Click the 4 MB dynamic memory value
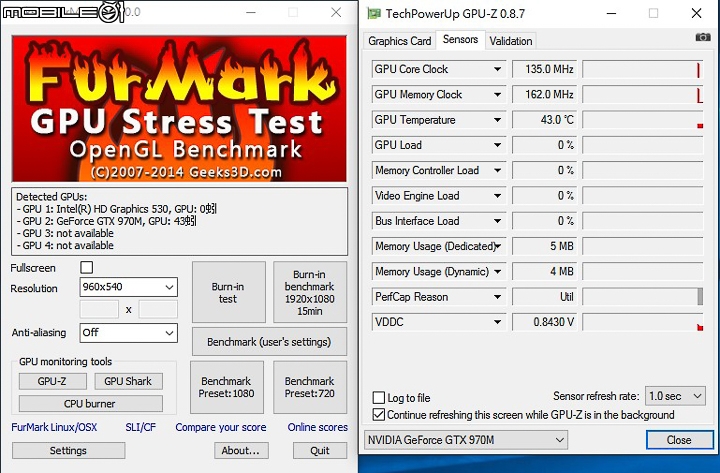Viewport: 720px width, 473px height. 544,271
